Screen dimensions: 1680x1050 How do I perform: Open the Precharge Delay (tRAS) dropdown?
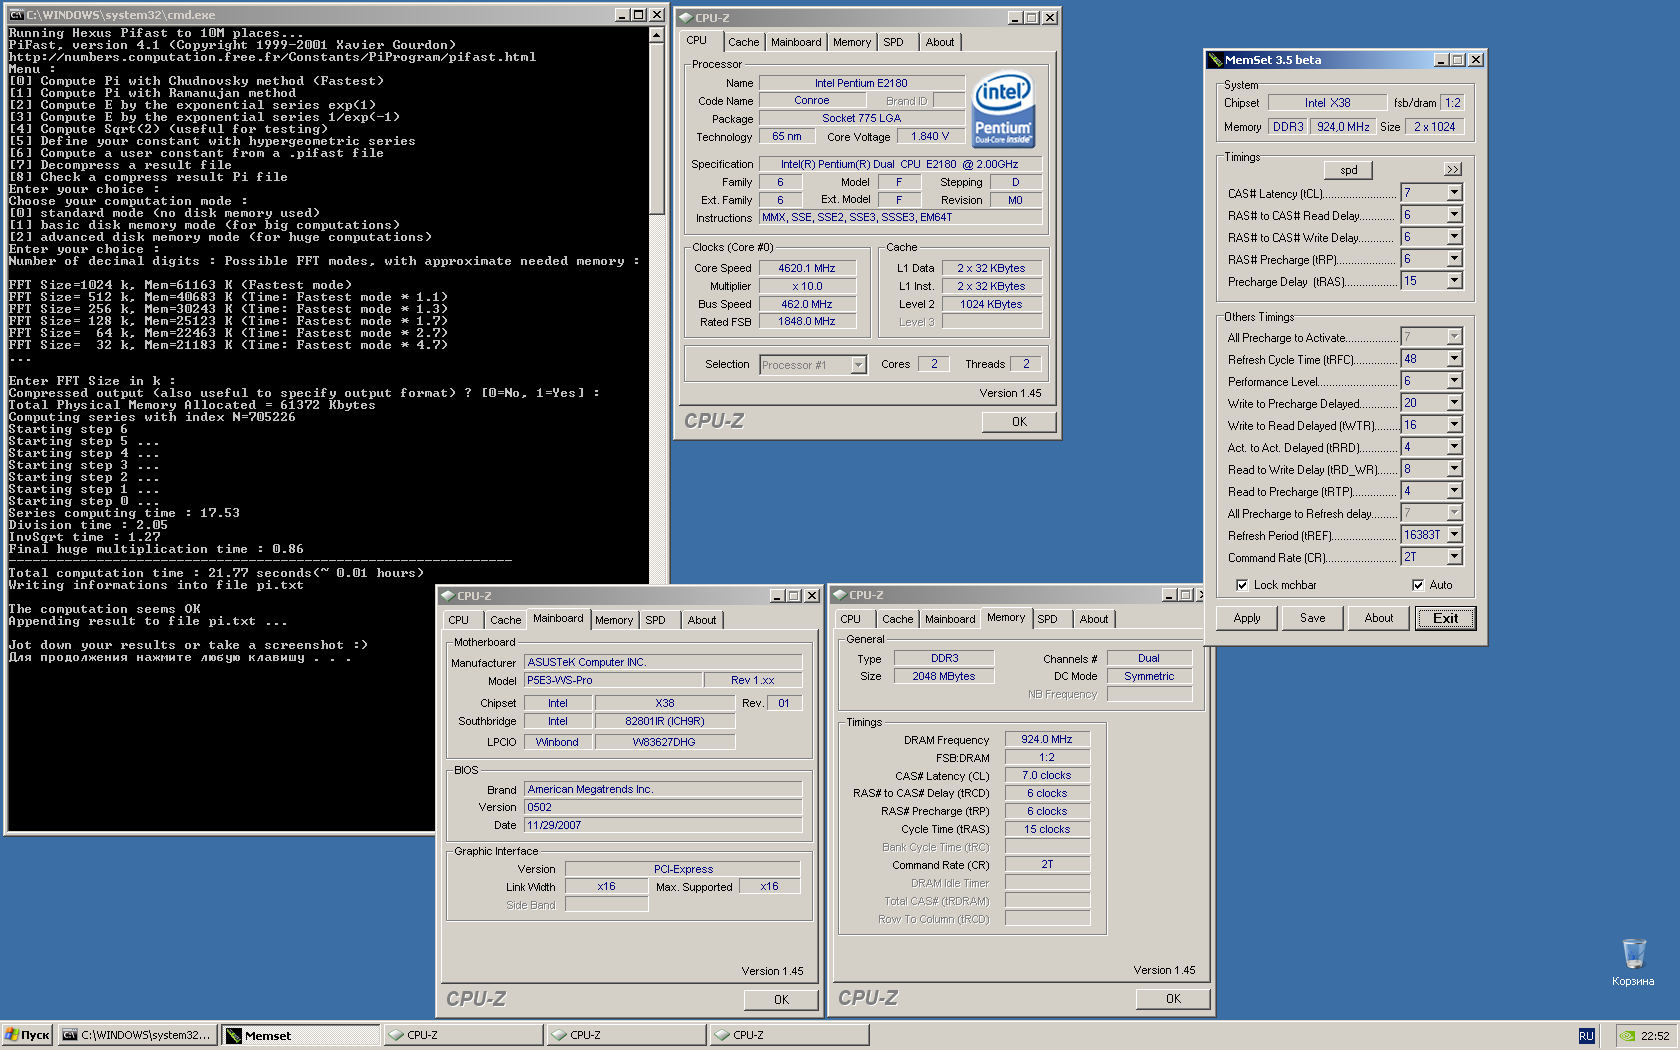1454,281
